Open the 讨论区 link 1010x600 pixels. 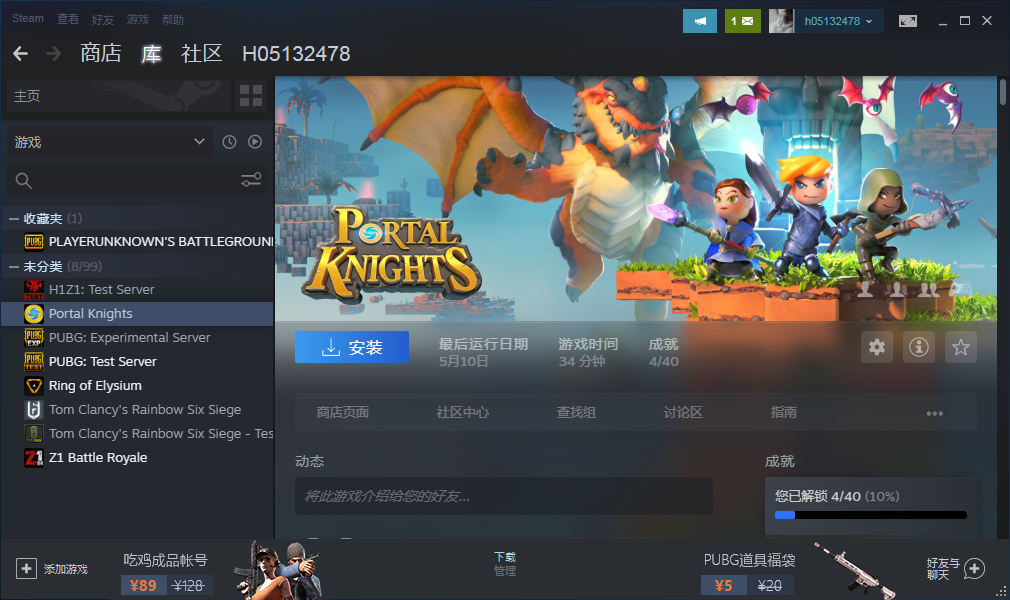click(683, 412)
